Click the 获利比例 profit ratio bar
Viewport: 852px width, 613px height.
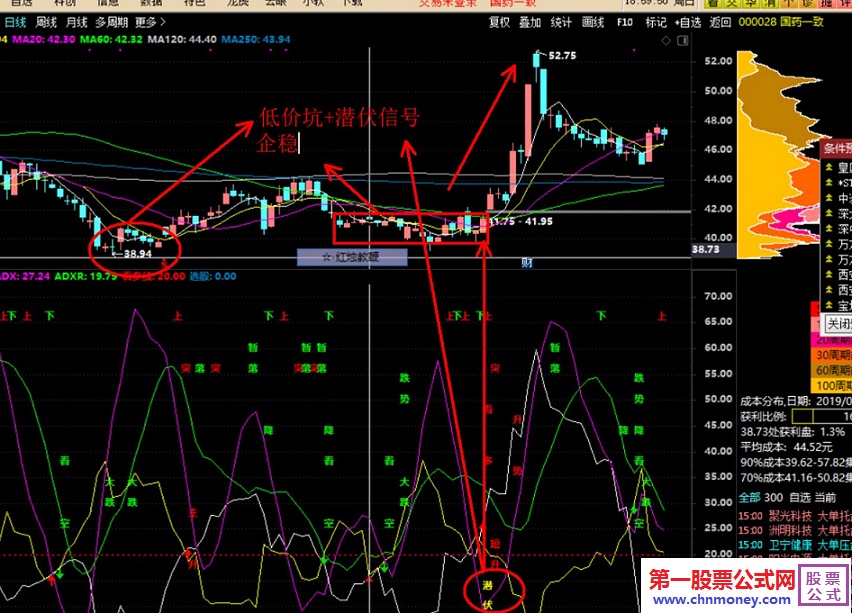click(822, 416)
